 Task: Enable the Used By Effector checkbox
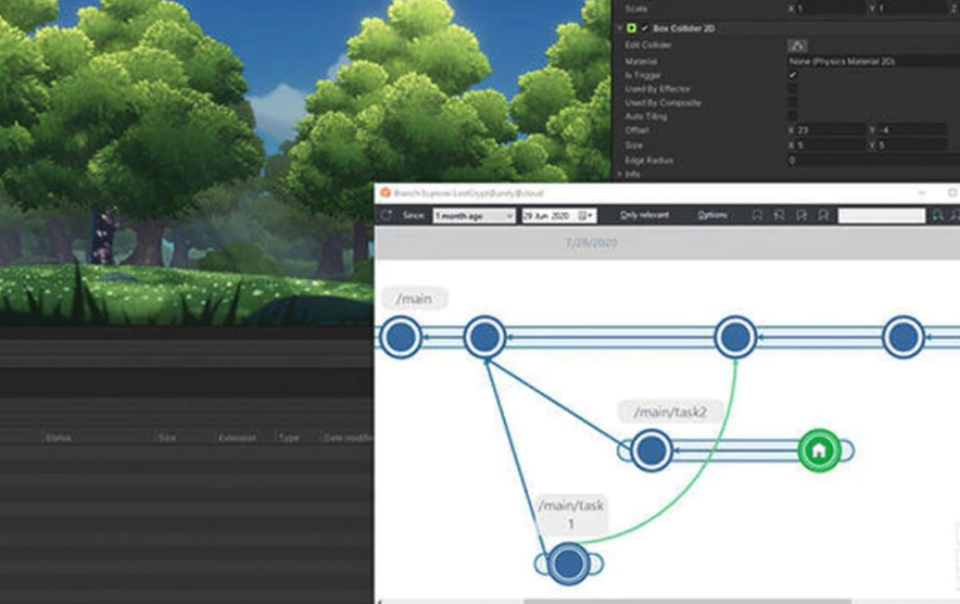pos(792,89)
